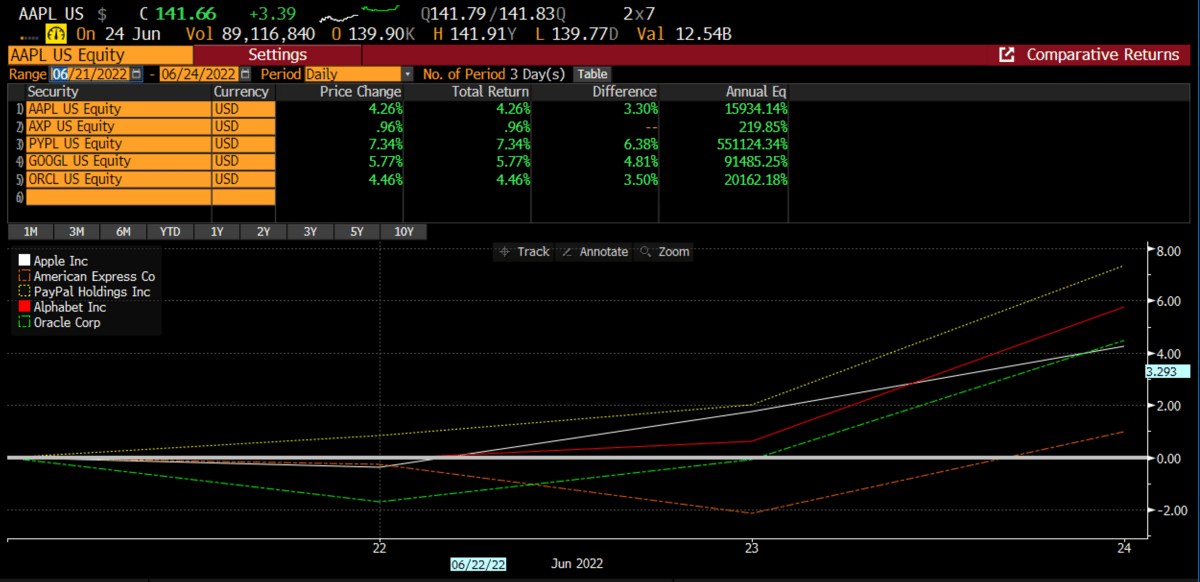Click the last price 141.66
Viewport: 1200px width, 582px height.
tap(184, 14)
